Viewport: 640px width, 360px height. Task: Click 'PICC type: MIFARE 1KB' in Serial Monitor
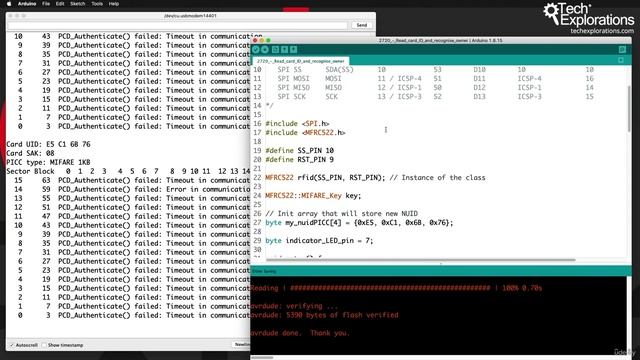(48, 162)
